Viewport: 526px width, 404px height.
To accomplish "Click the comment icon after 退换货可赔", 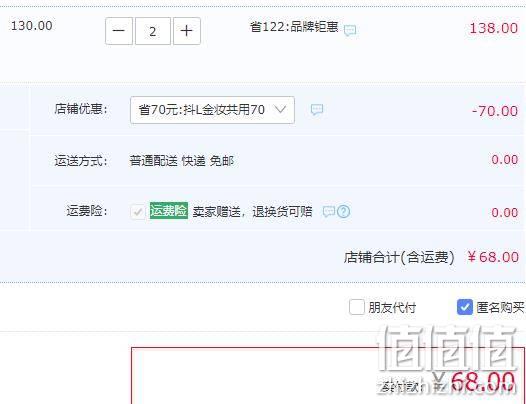I will coord(328,212).
